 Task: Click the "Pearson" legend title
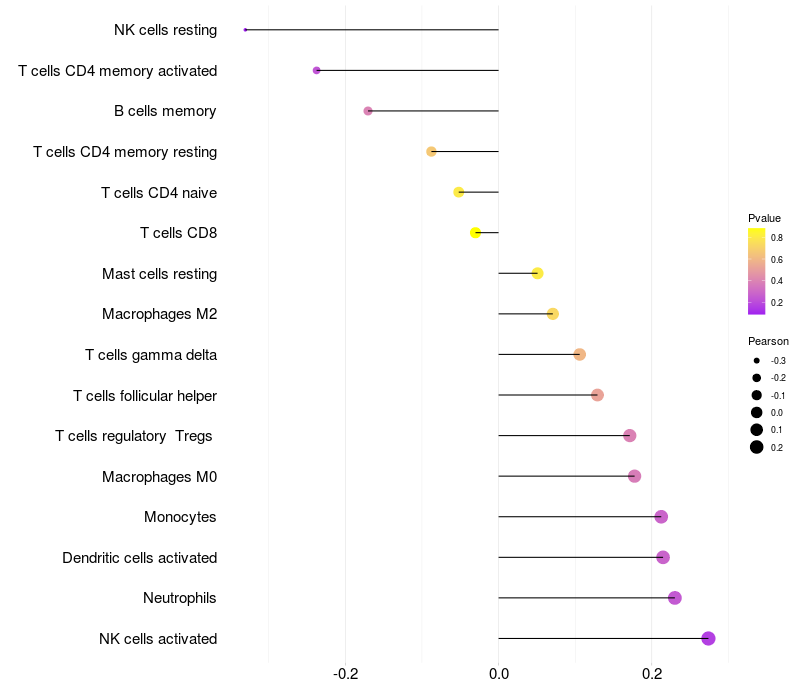[x=768, y=341]
